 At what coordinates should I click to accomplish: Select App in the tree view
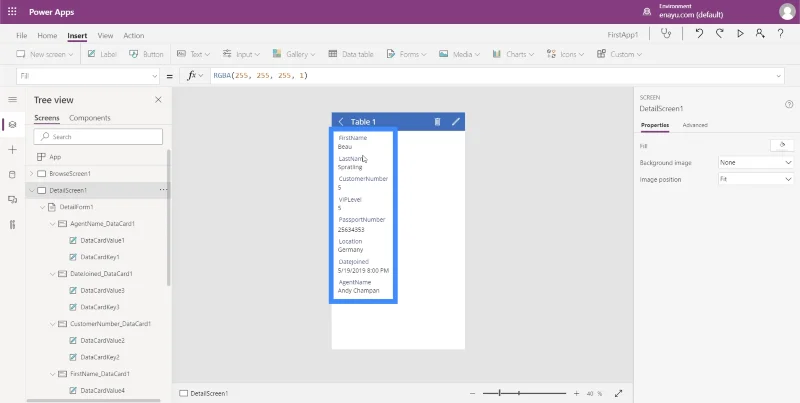(x=55, y=157)
